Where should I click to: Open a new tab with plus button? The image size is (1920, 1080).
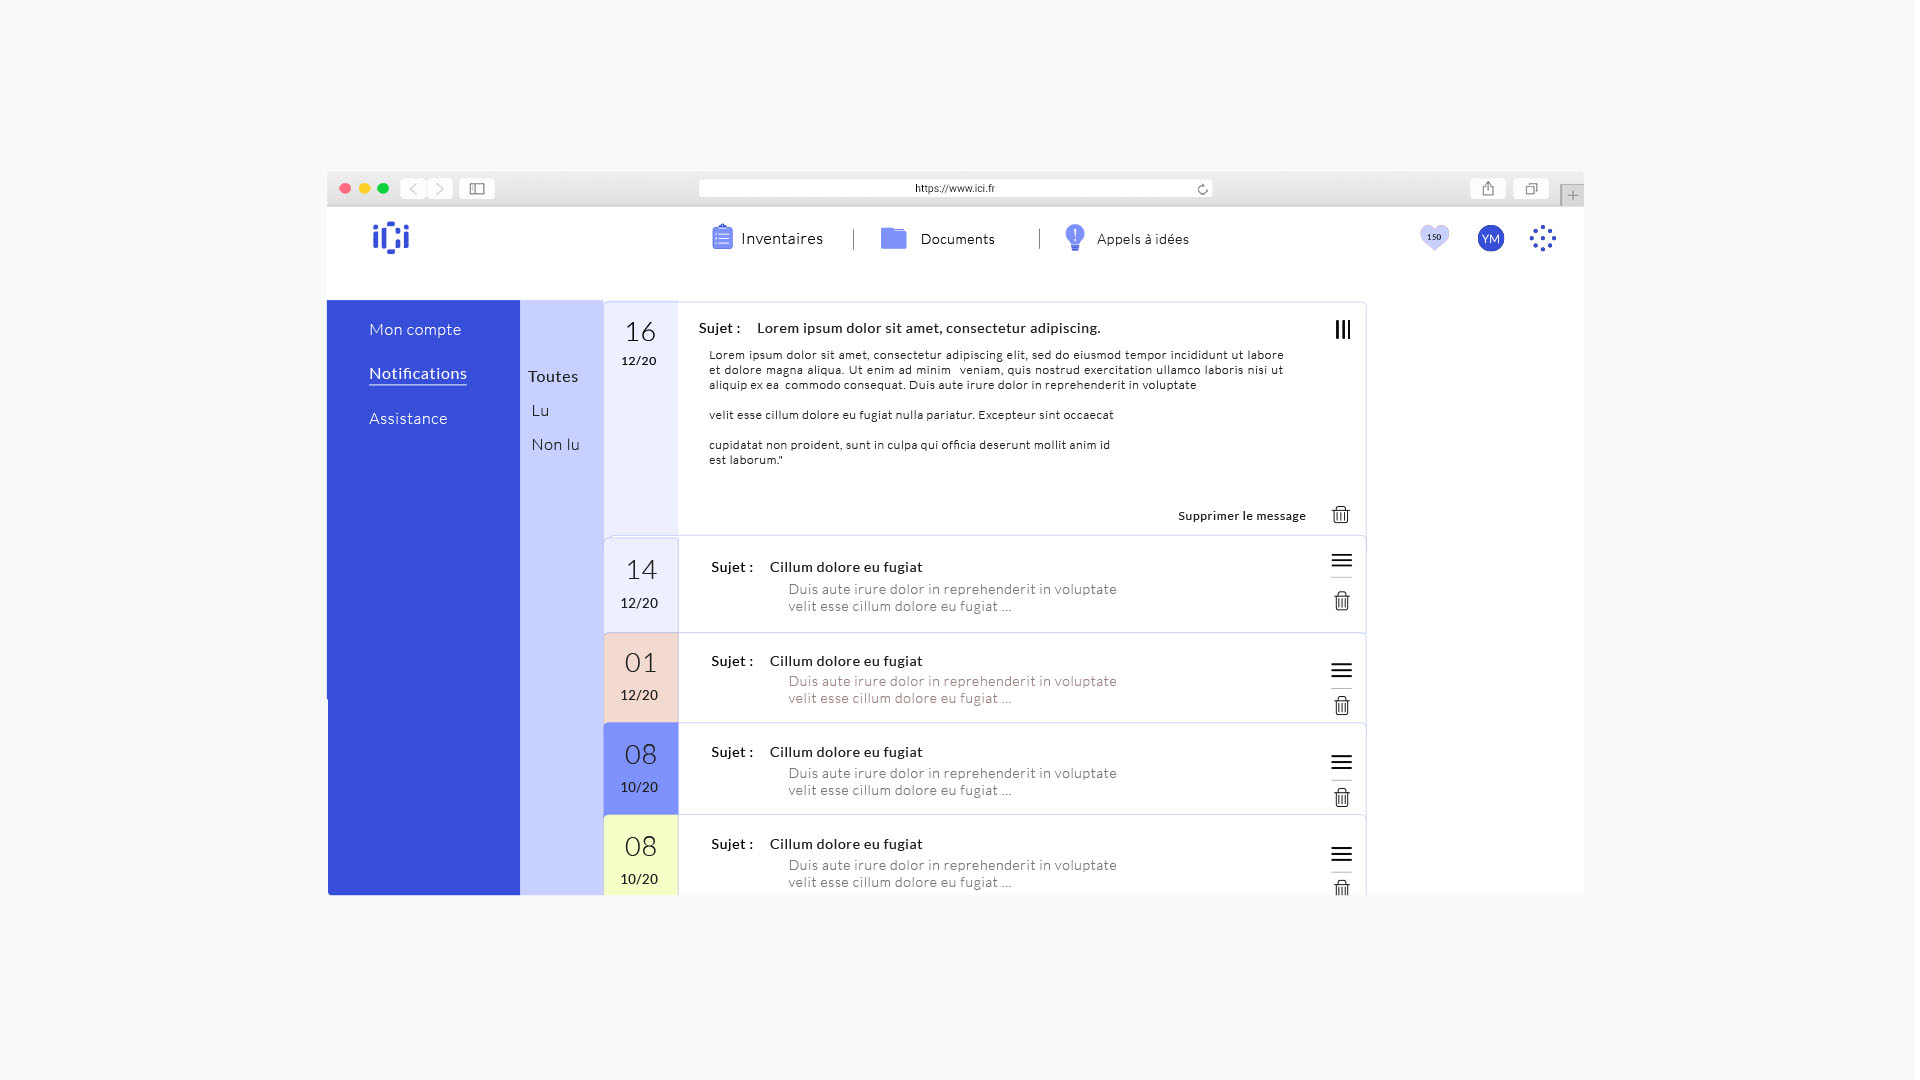click(1572, 195)
